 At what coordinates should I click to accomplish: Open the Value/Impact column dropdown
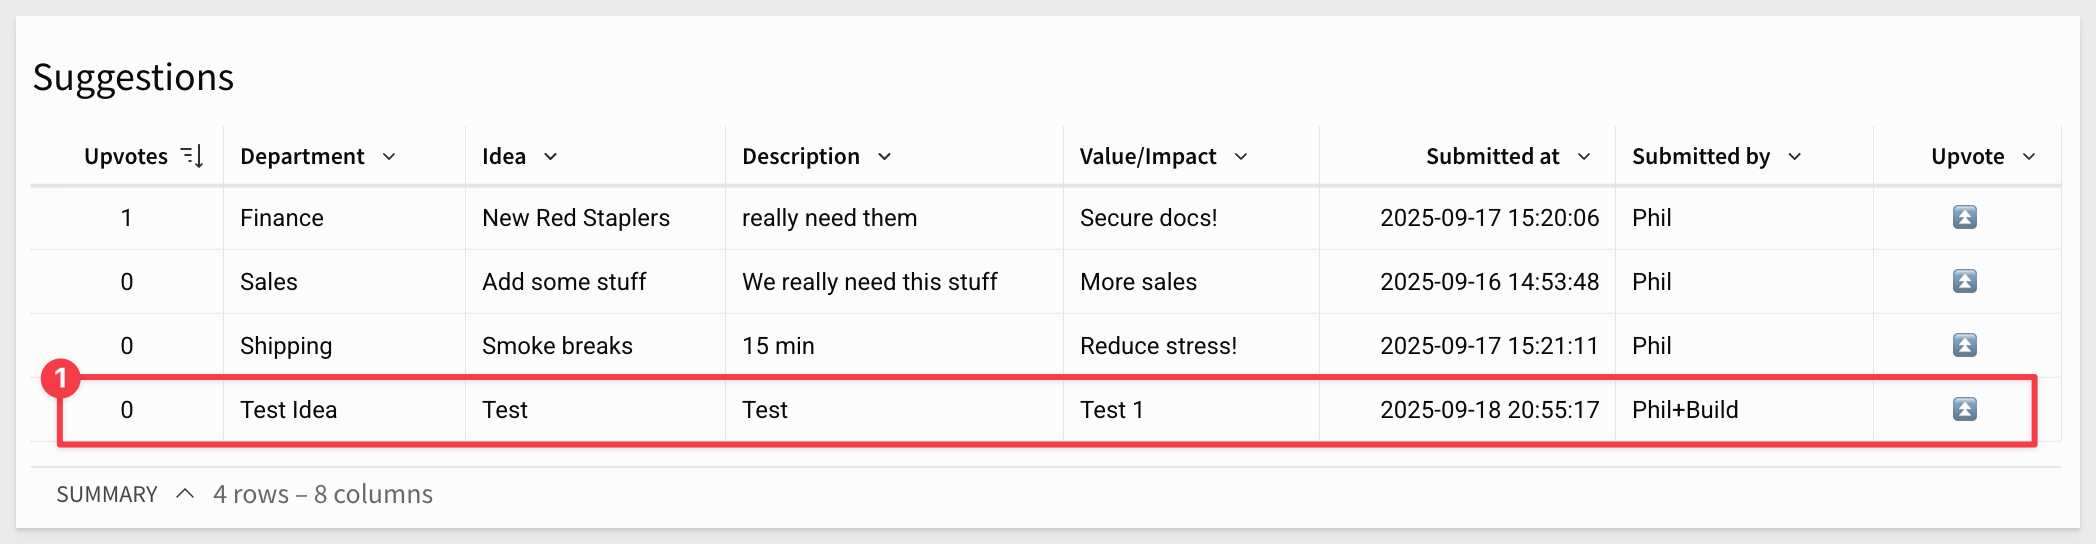click(1241, 157)
